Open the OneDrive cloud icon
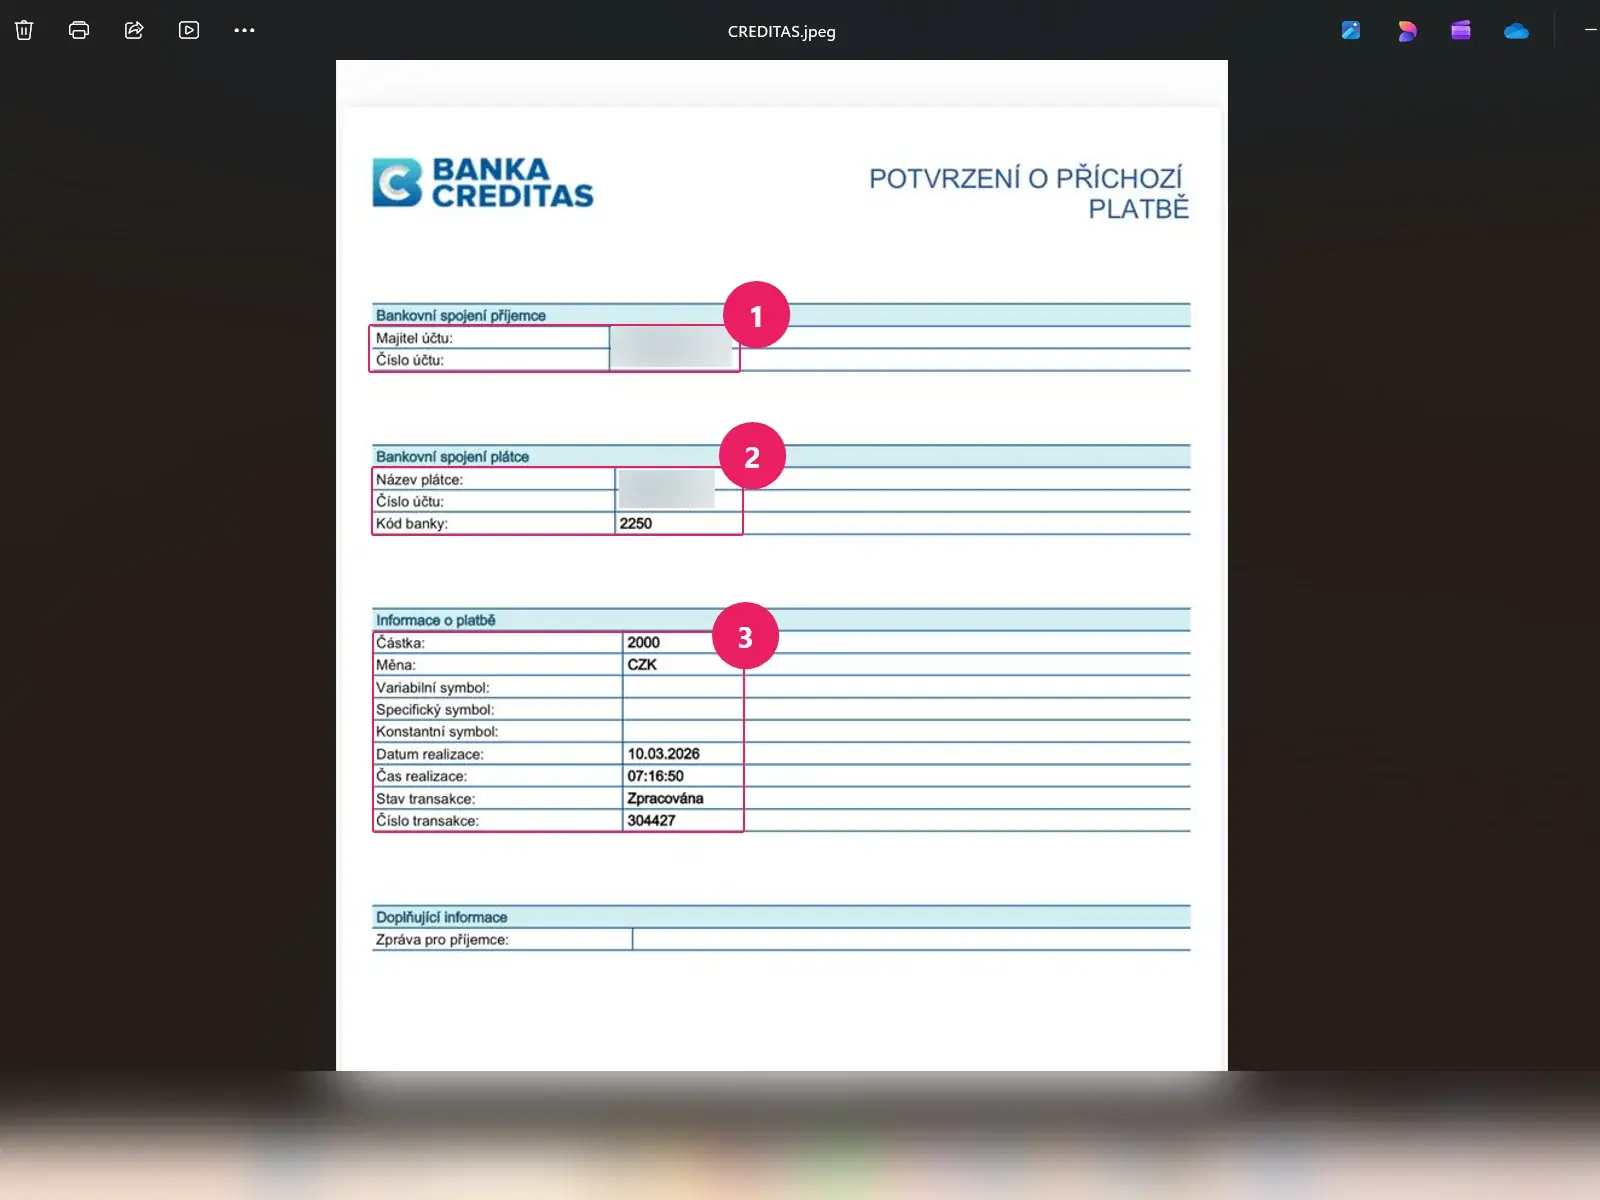Viewport: 1600px width, 1200px height. point(1516,31)
